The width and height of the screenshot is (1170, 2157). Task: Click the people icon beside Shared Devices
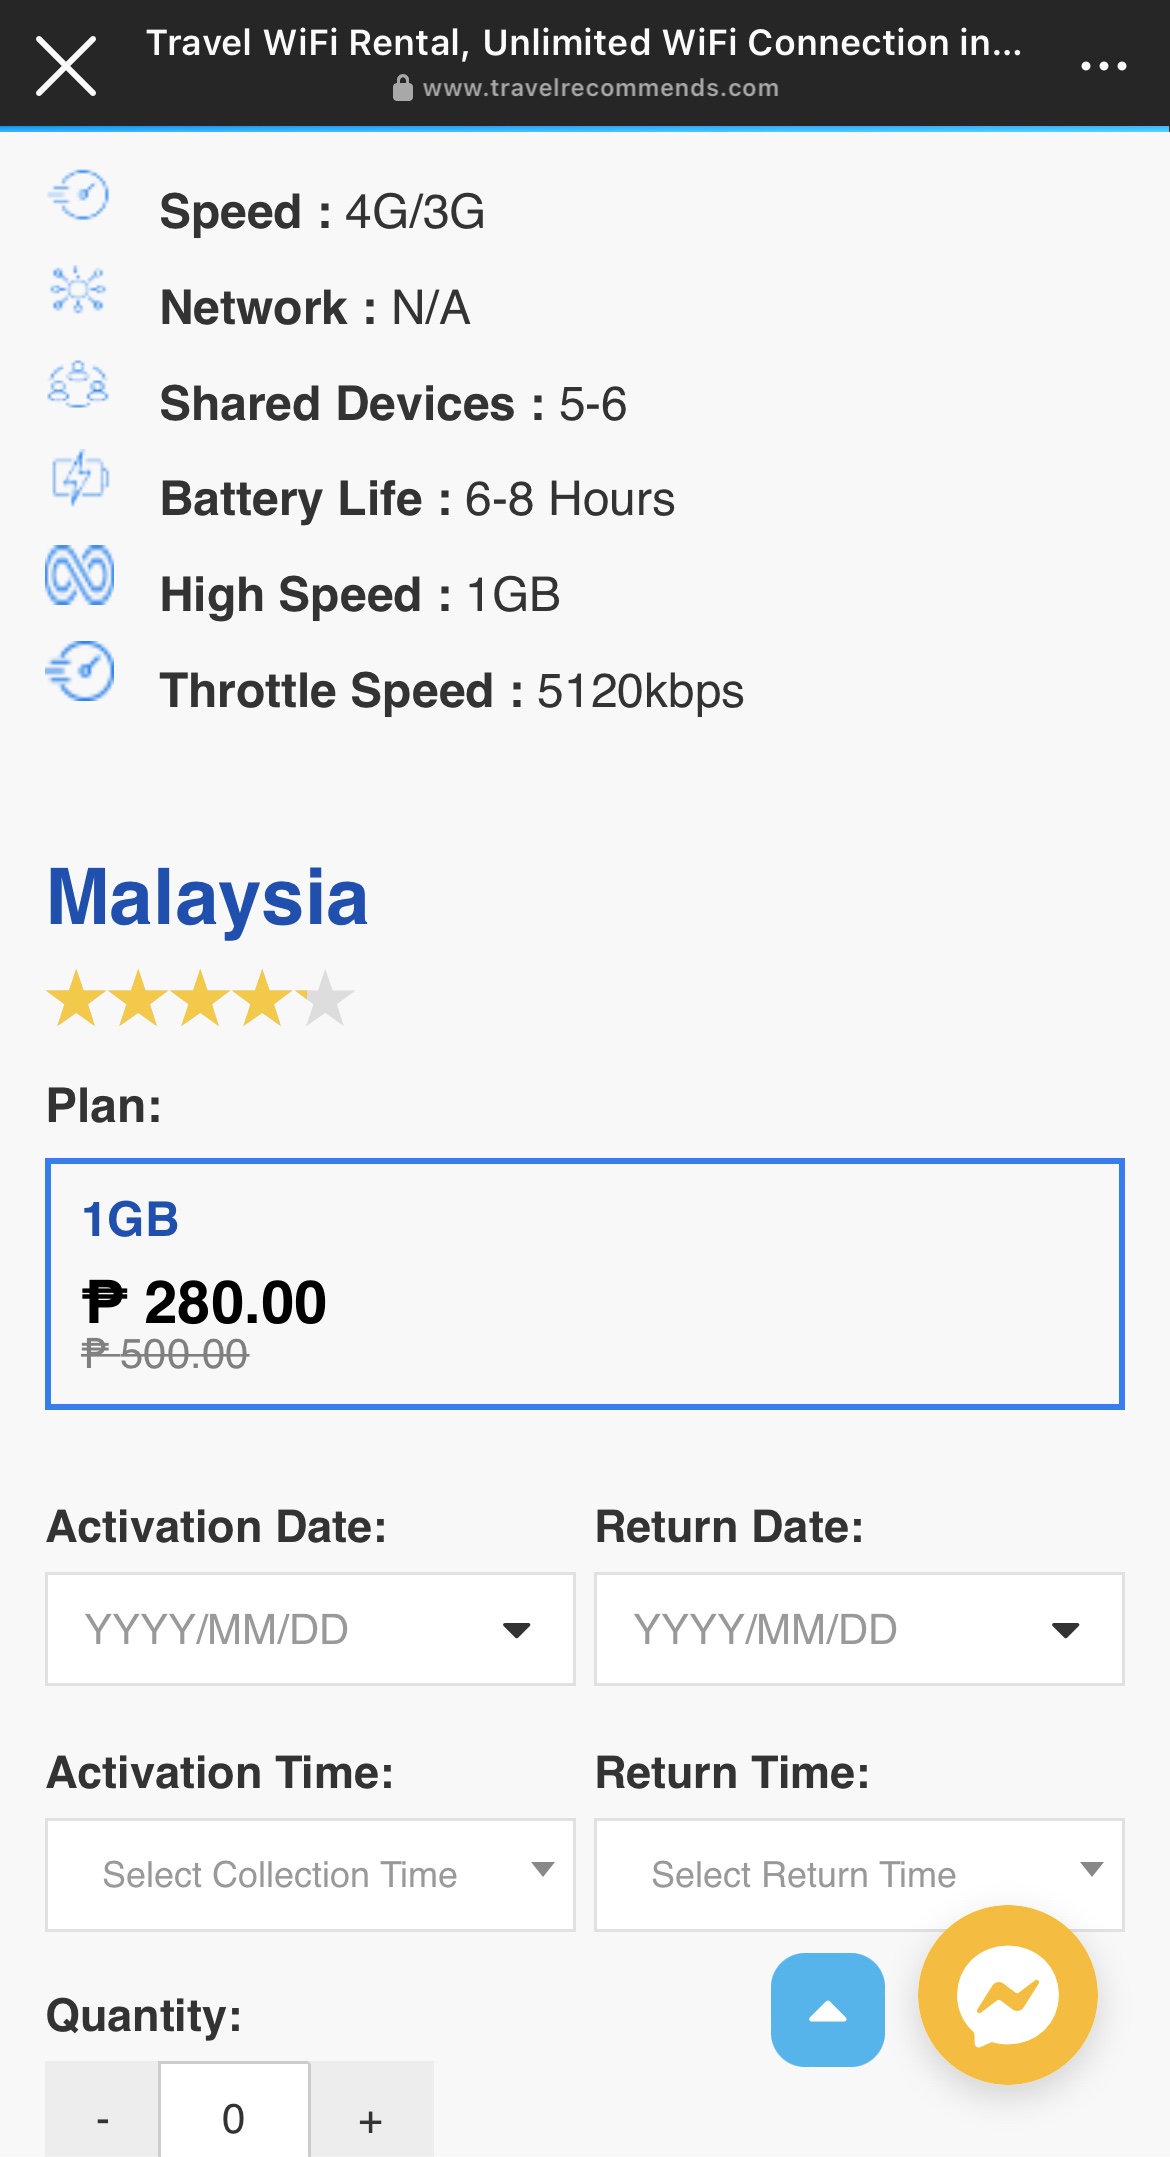click(78, 385)
